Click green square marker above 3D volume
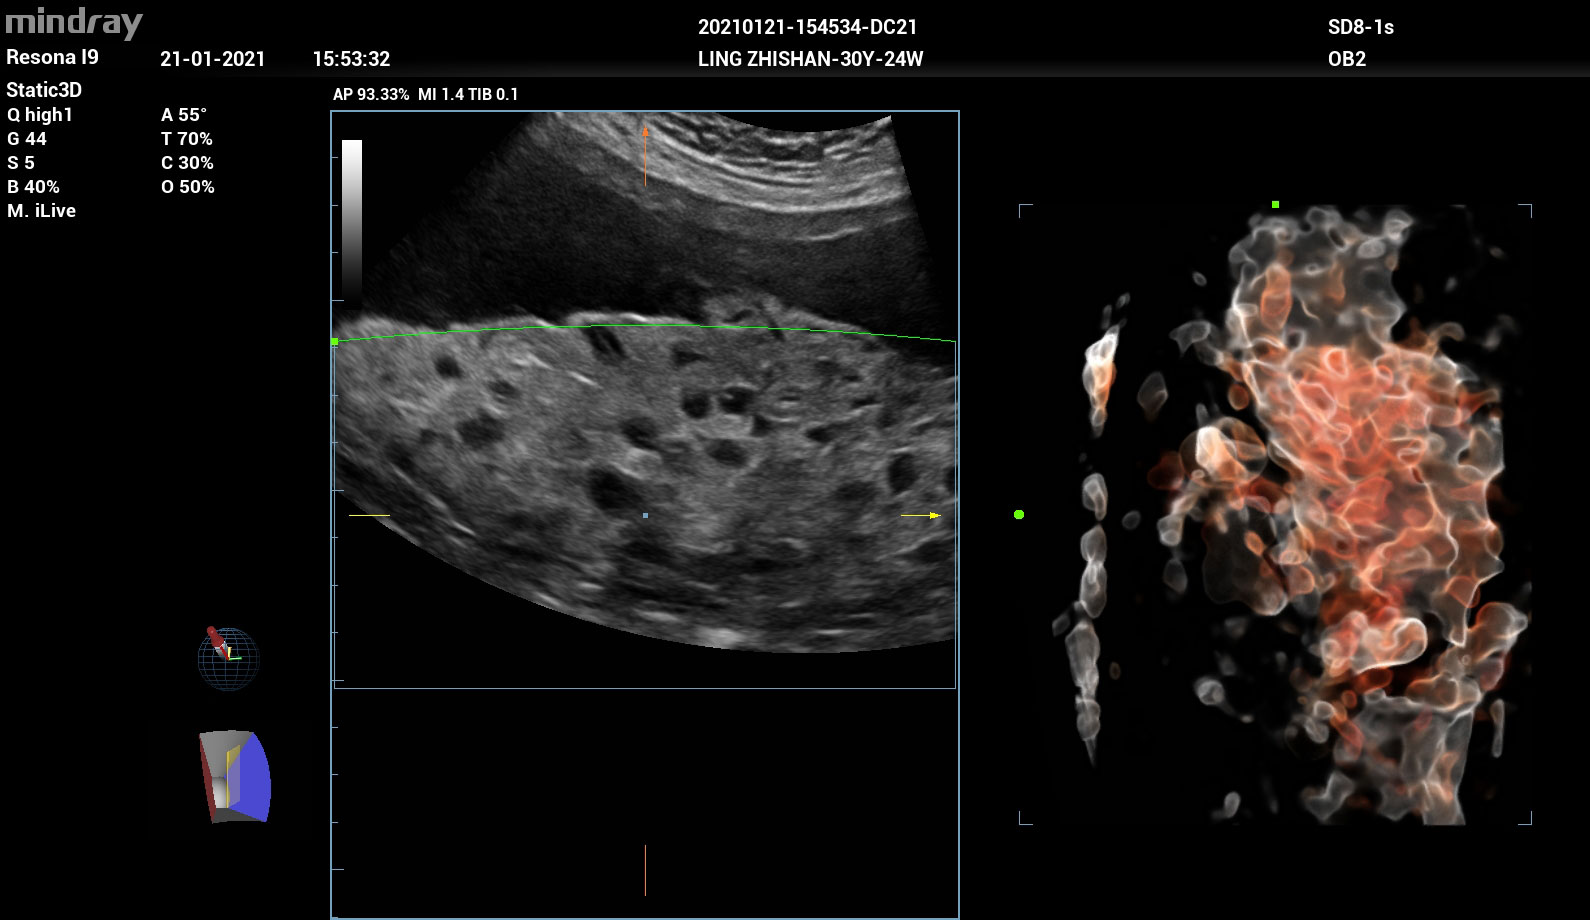The width and height of the screenshot is (1590, 920). coord(1275,205)
